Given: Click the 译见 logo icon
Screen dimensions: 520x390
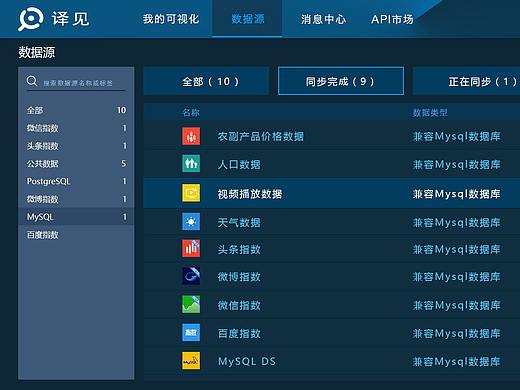Looking at the screenshot, I should (30, 19).
